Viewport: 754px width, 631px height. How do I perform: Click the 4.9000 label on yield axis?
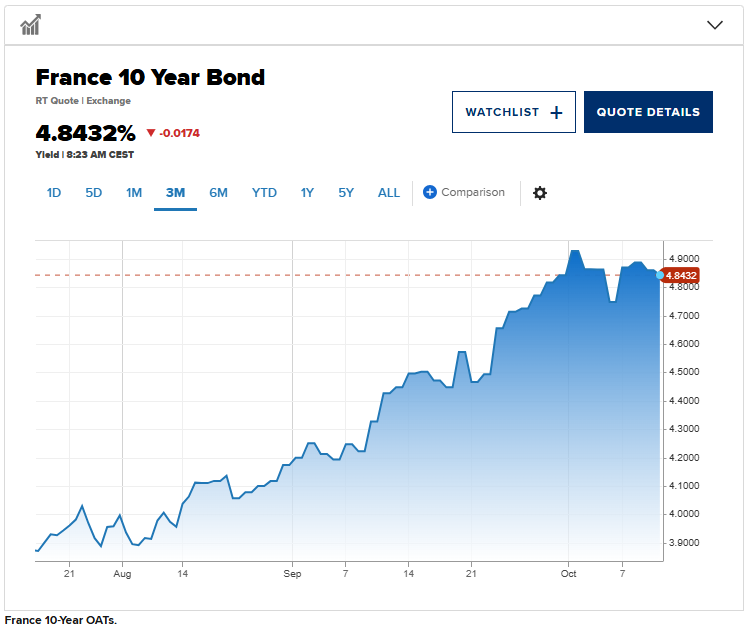[684, 259]
